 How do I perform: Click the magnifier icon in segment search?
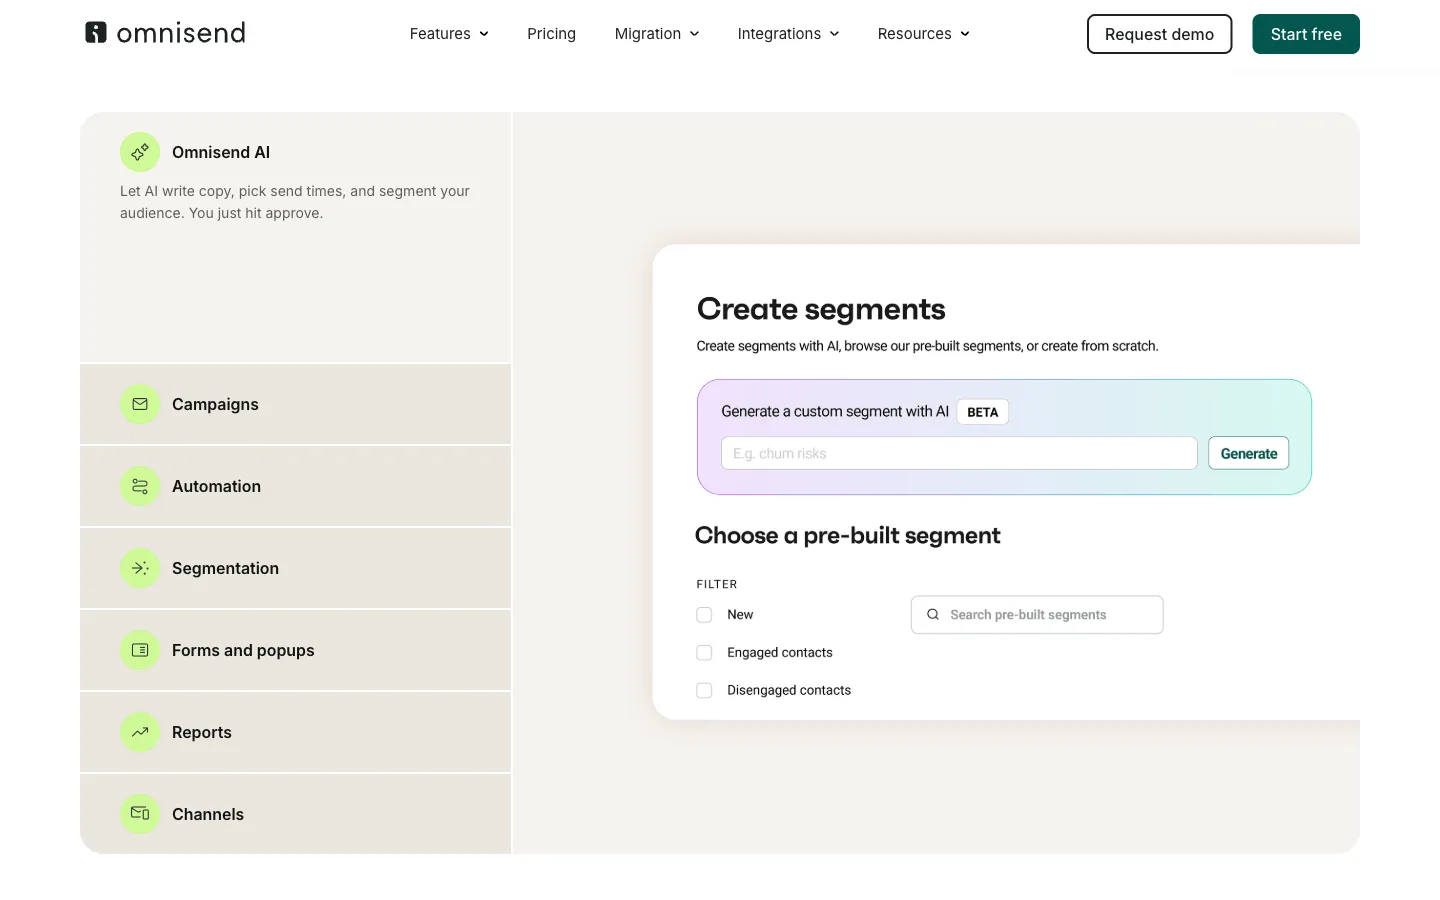click(x=933, y=615)
